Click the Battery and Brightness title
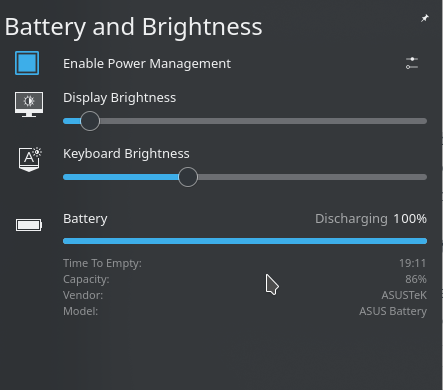The width and height of the screenshot is (443, 390). (x=134, y=27)
